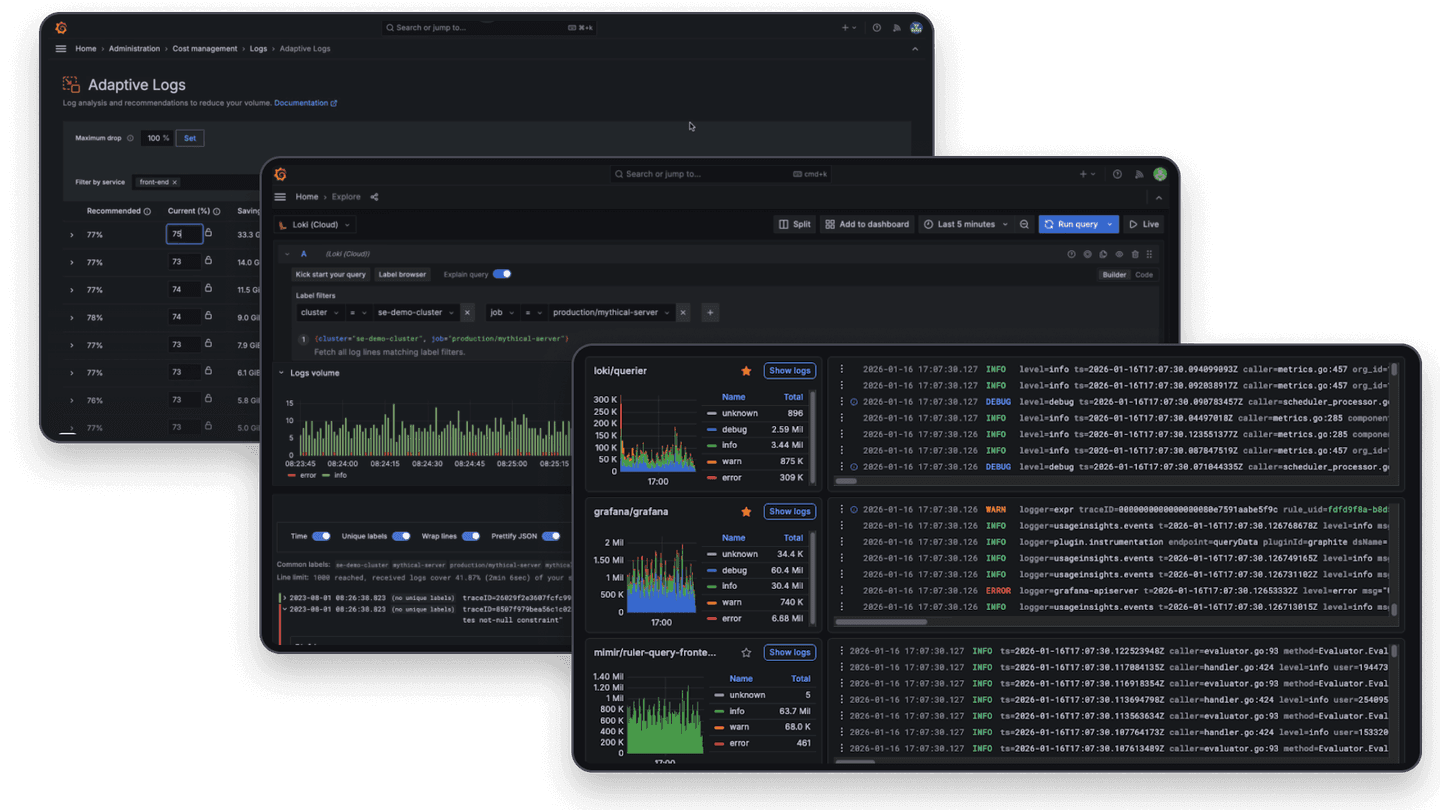The height and width of the screenshot is (810, 1440).
Task: Click Kick start your query button
Action: point(331,274)
